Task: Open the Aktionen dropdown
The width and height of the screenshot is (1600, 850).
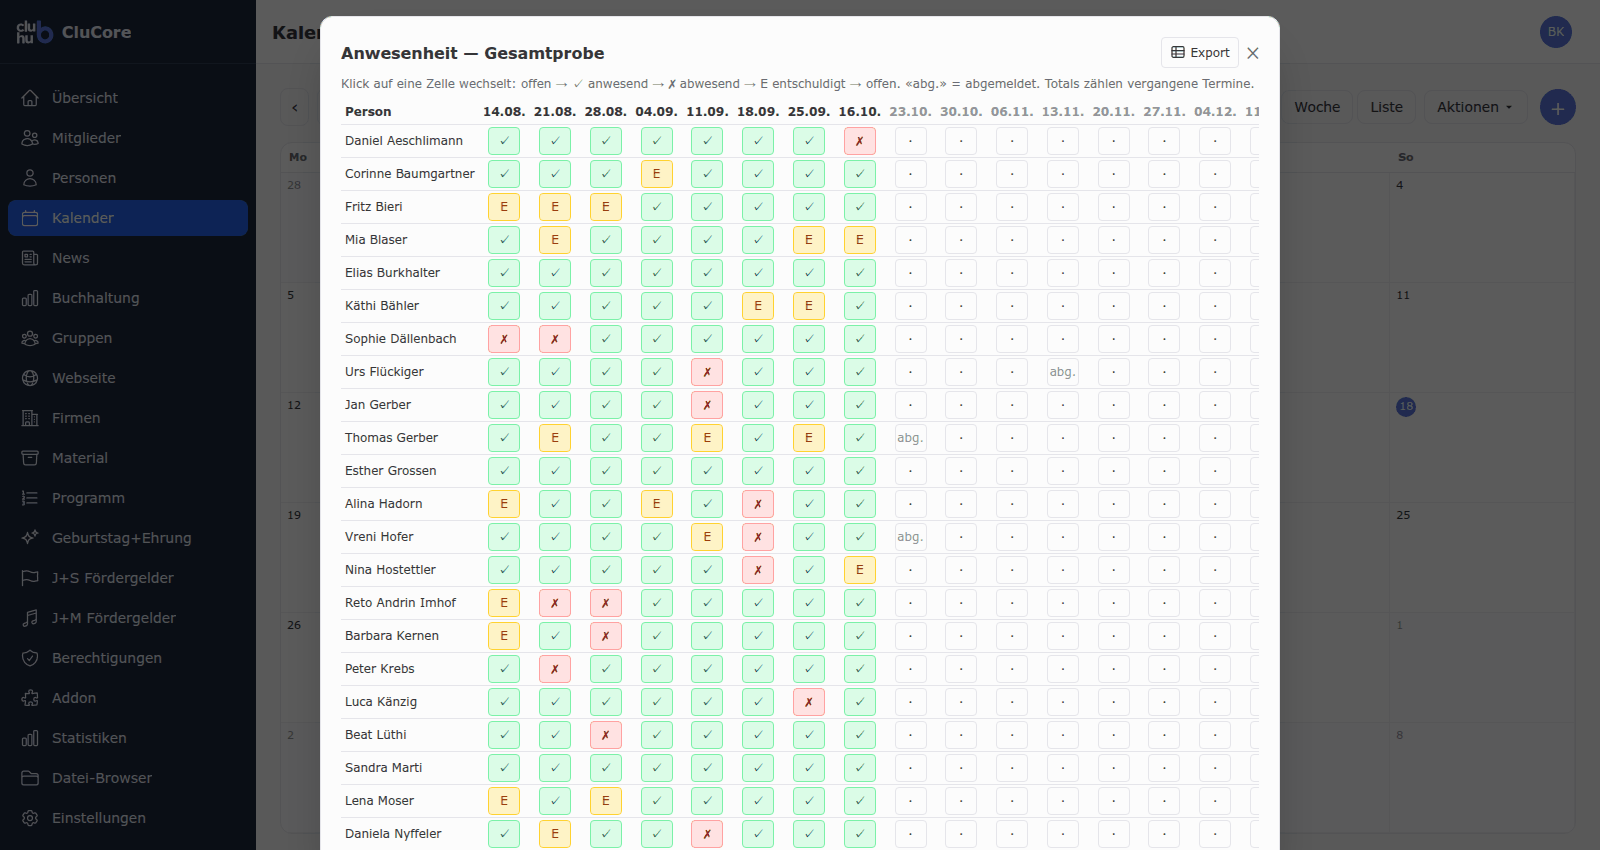Action: (x=1474, y=107)
